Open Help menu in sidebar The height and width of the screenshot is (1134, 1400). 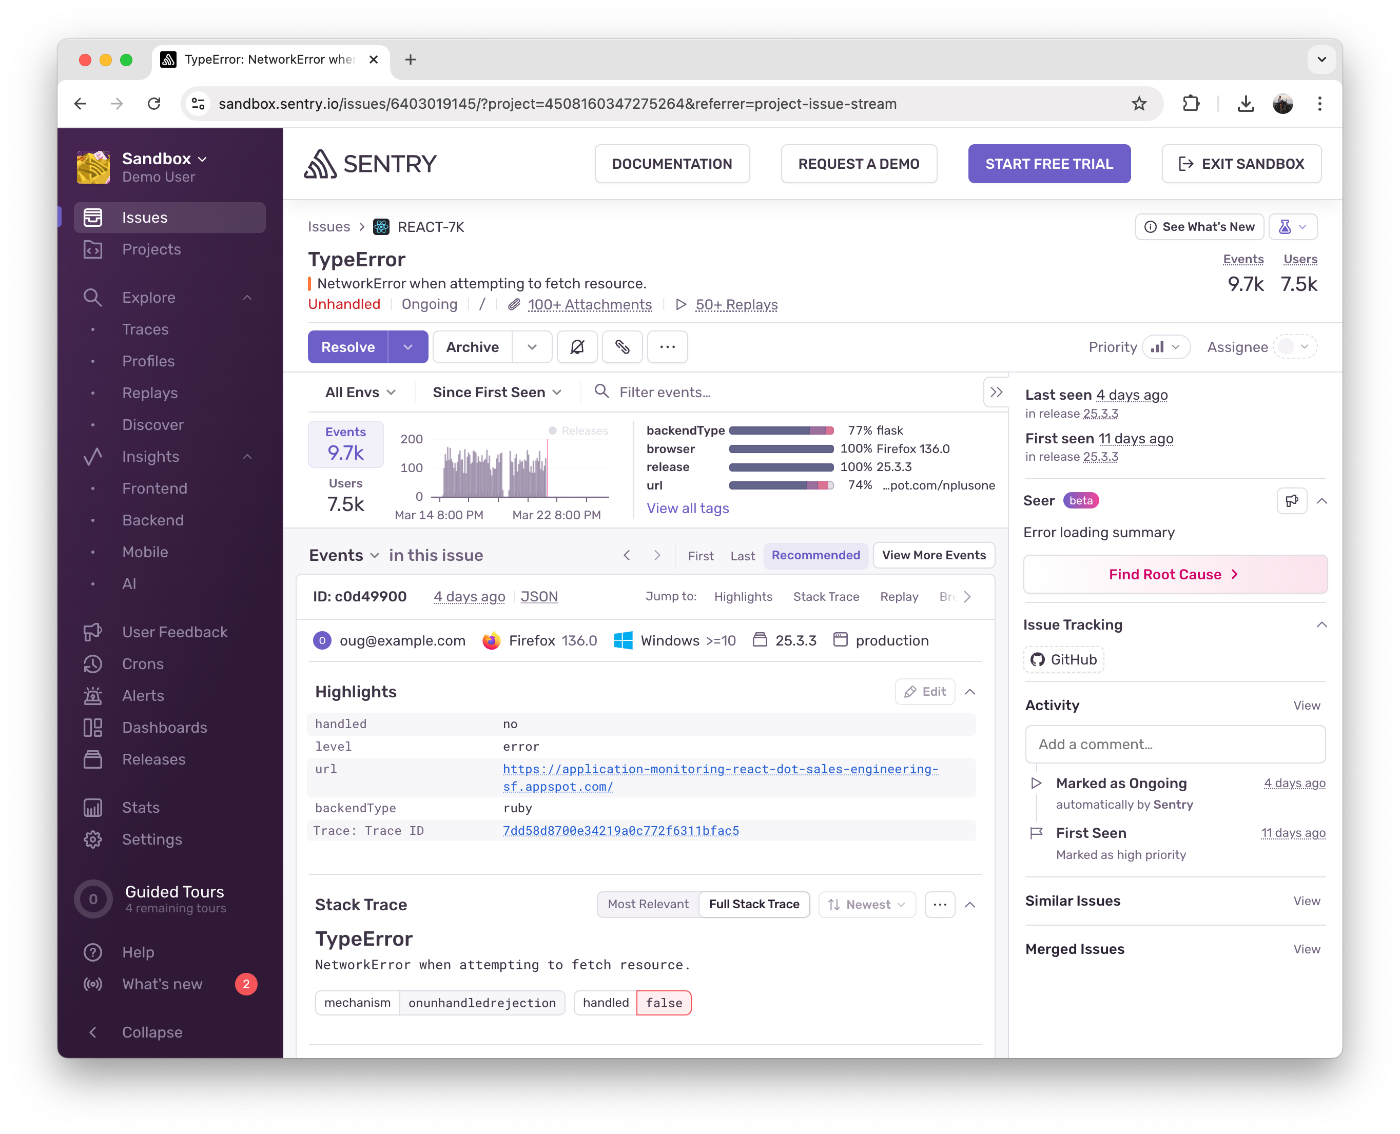click(x=170, y=953)
